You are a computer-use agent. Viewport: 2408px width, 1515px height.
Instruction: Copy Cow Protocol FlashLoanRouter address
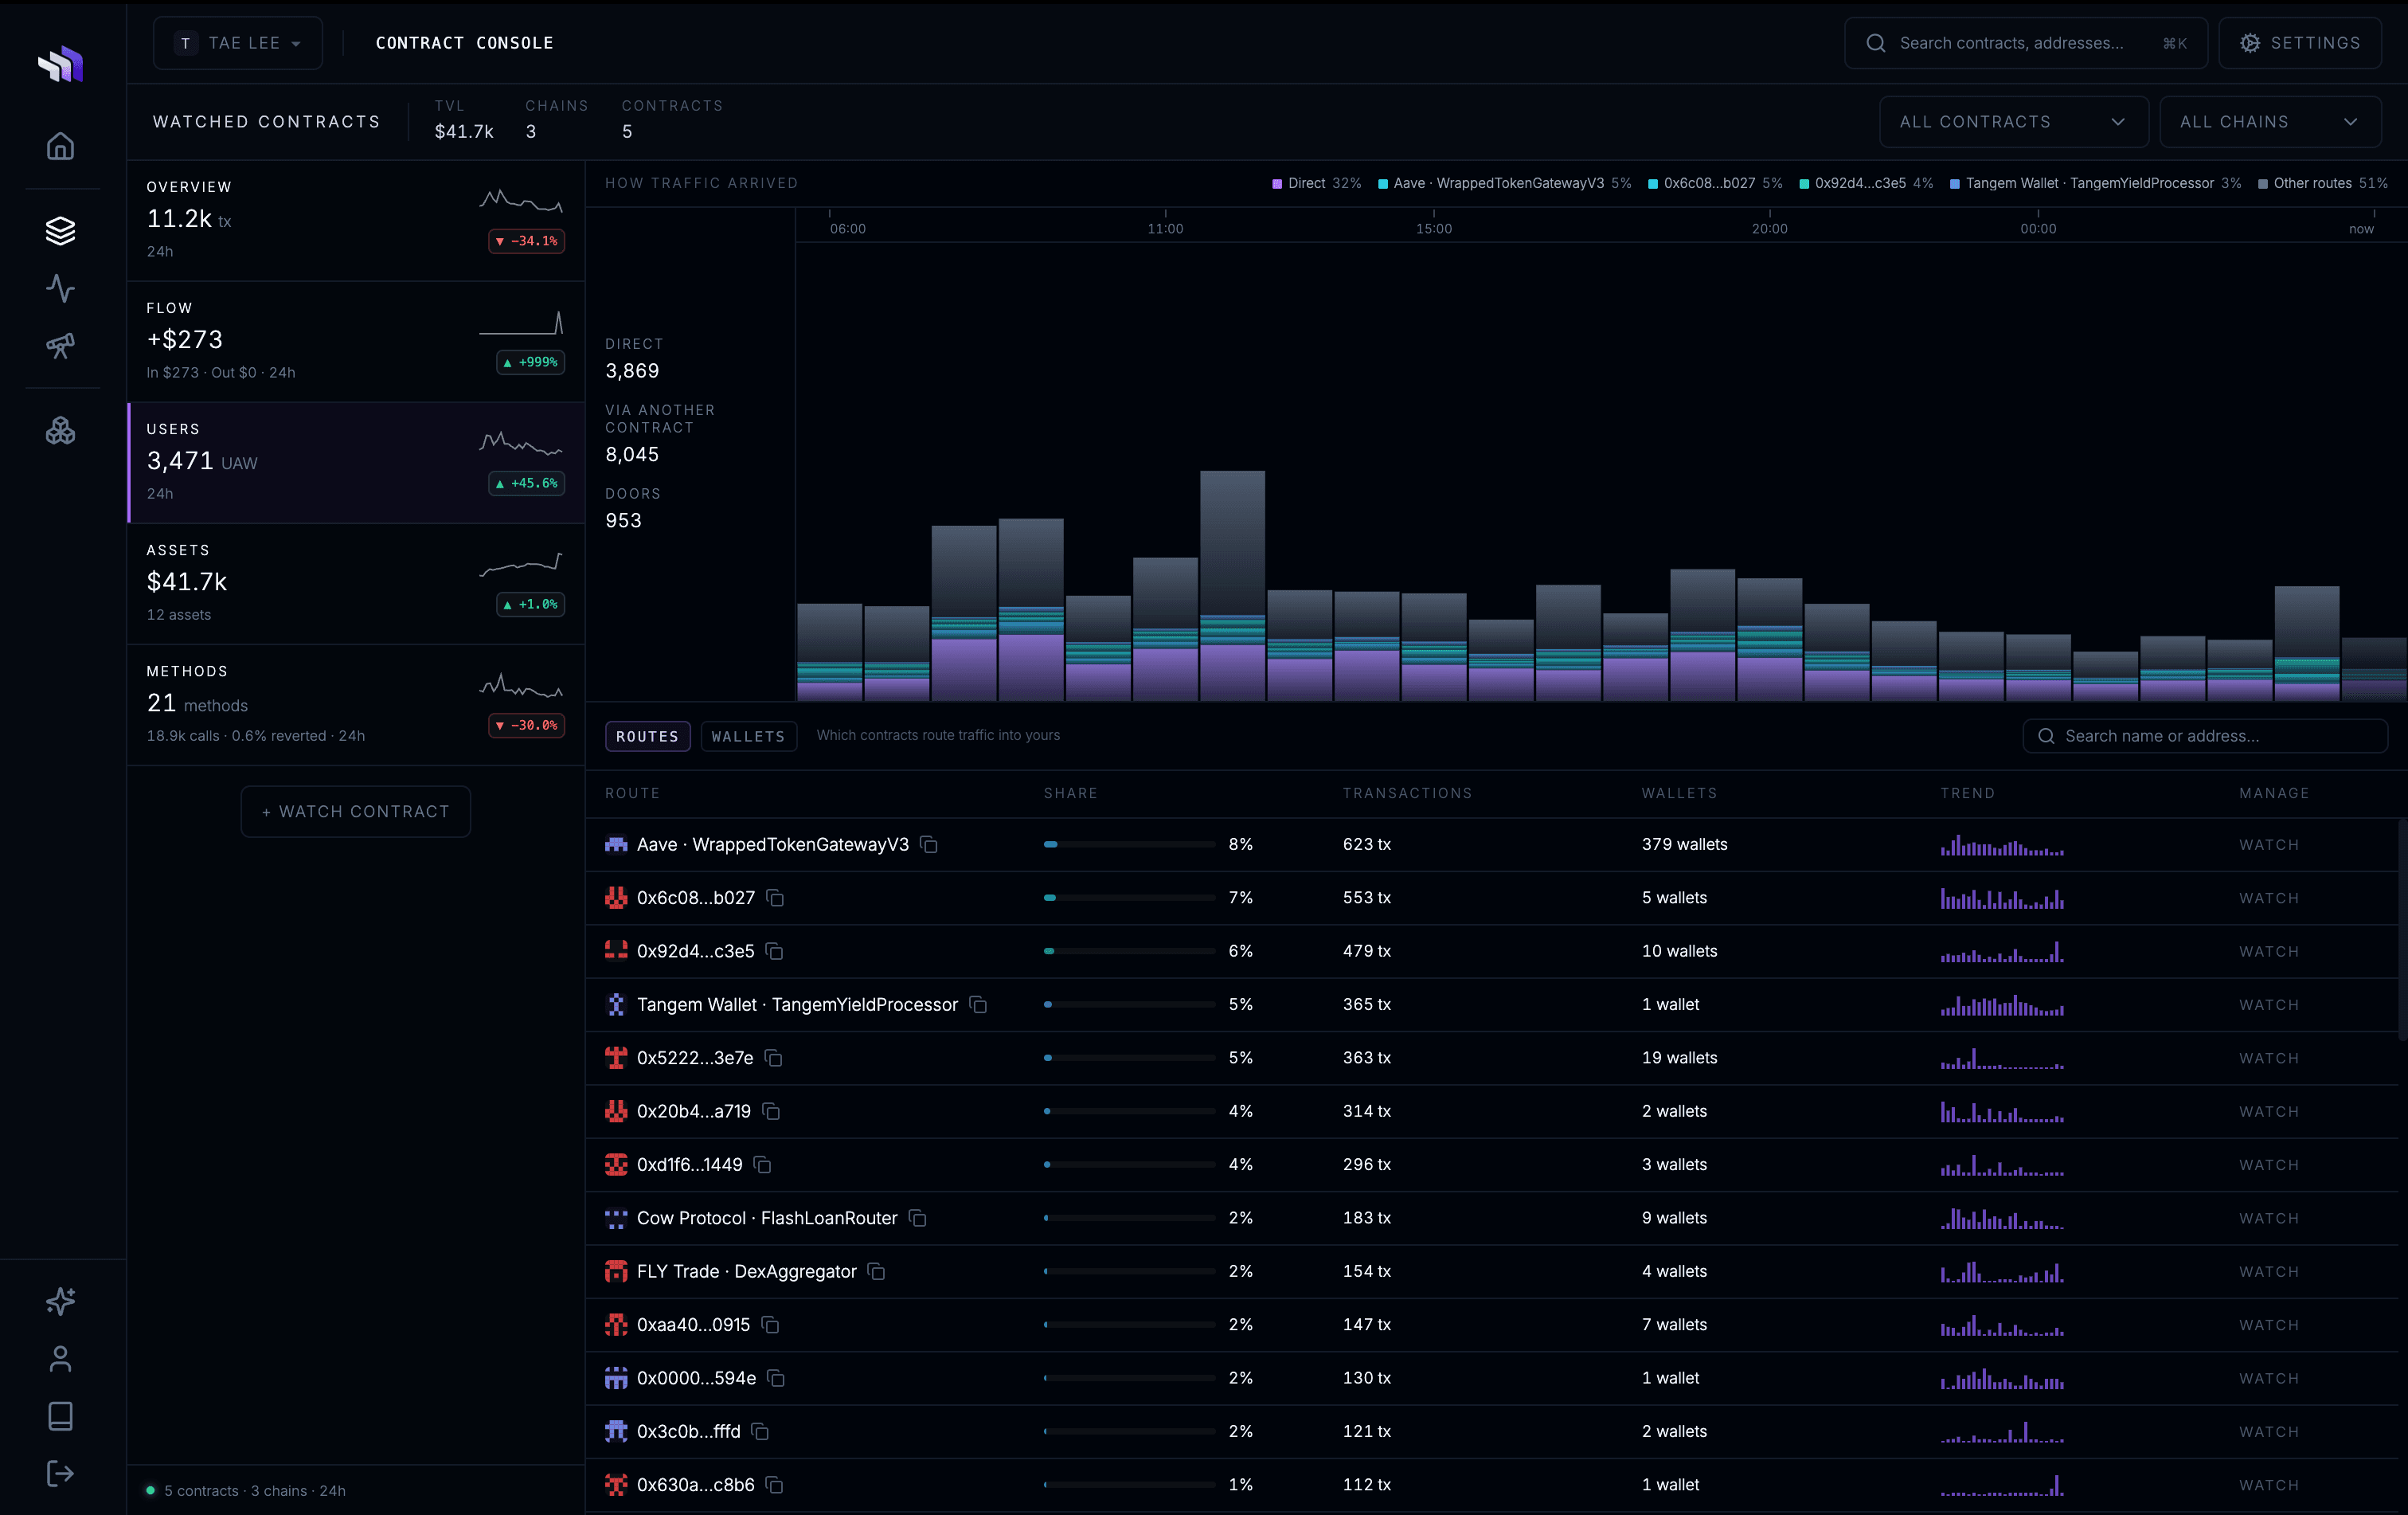pos(918,1218)
